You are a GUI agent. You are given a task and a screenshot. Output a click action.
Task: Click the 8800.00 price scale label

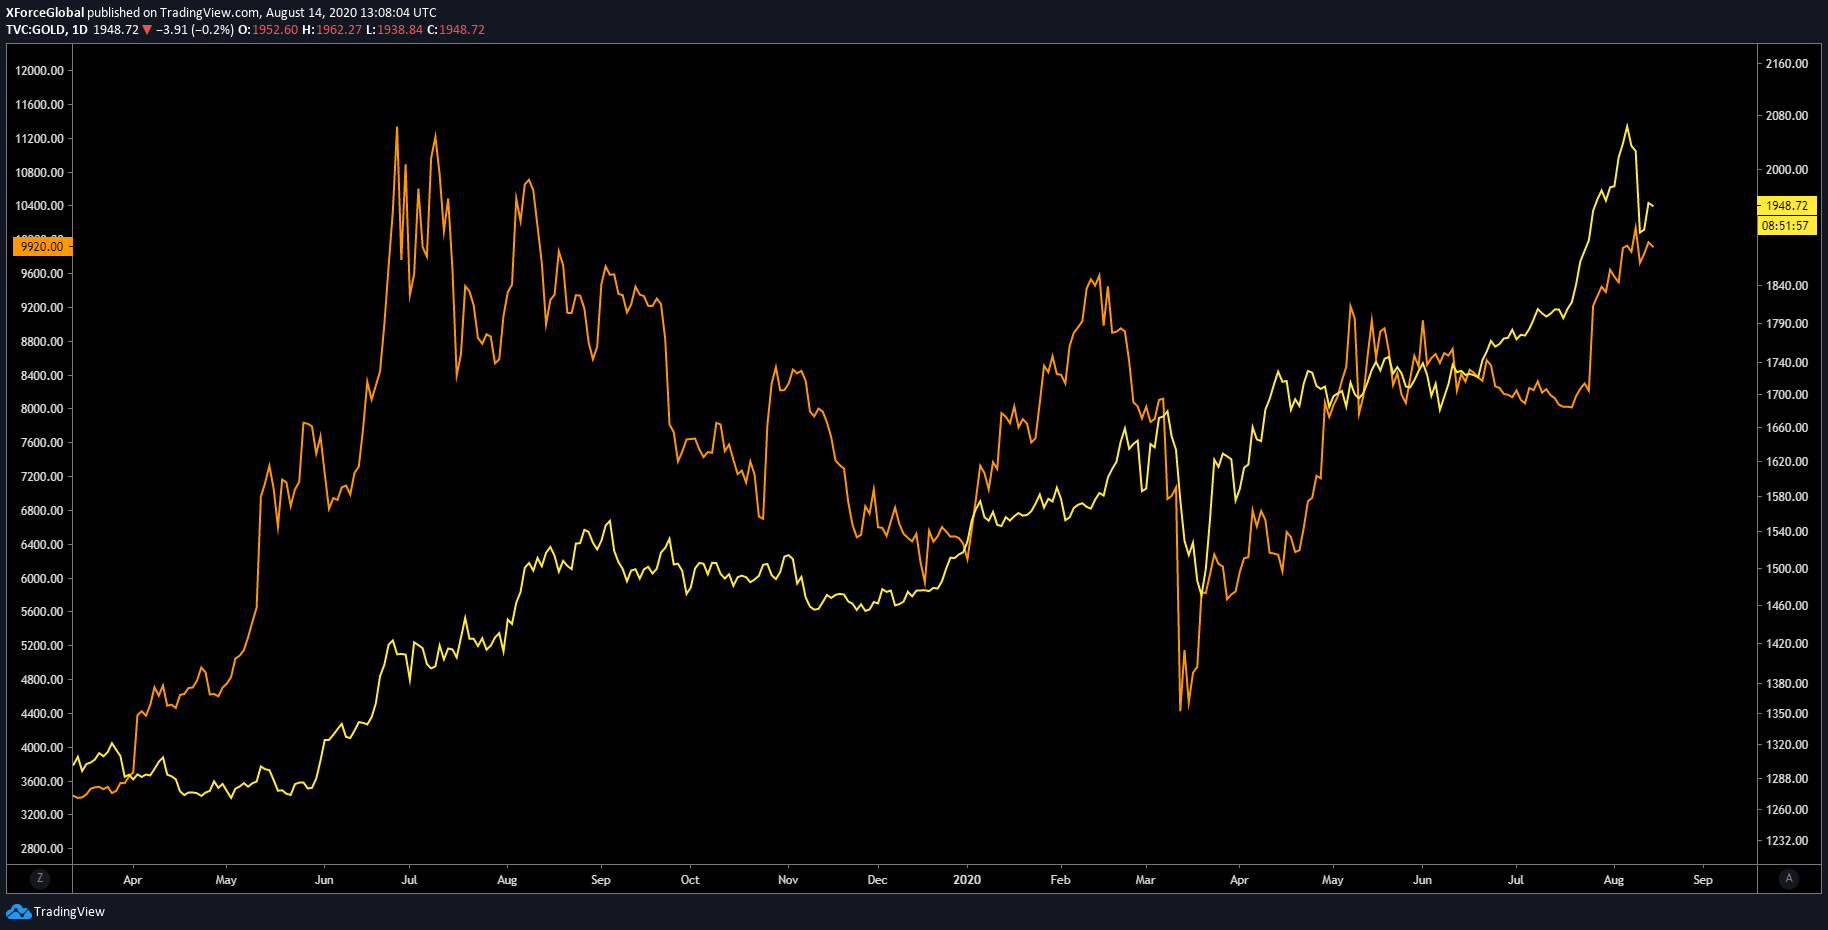click(42, 342)
